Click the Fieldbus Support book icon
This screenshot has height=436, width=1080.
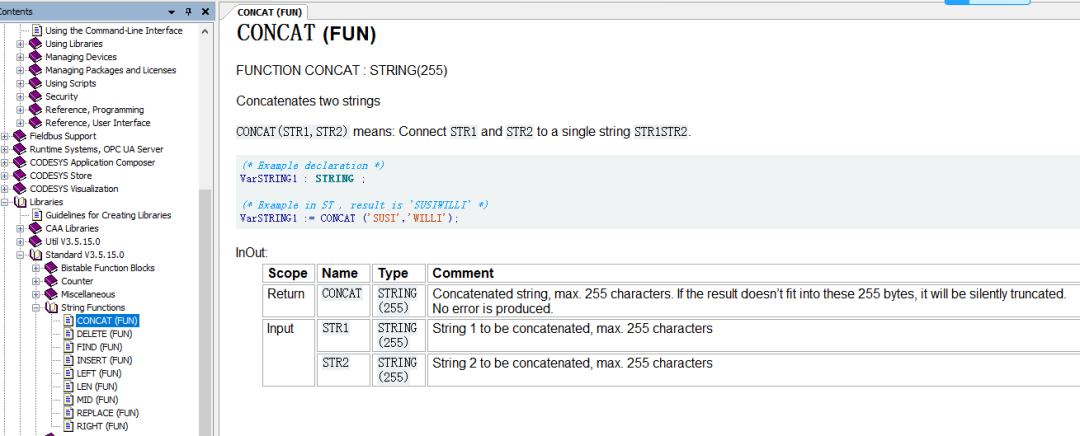21,136
